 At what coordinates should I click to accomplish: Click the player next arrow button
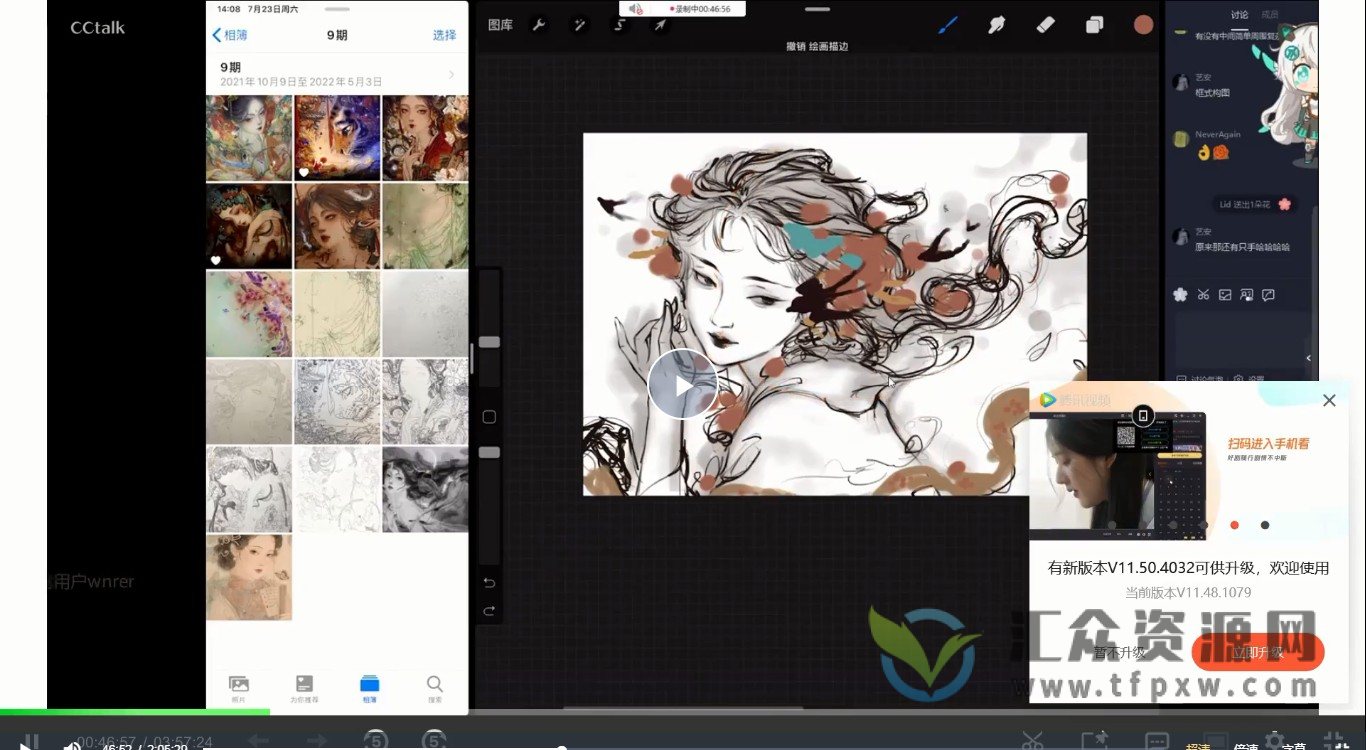(x=318, y=741)
